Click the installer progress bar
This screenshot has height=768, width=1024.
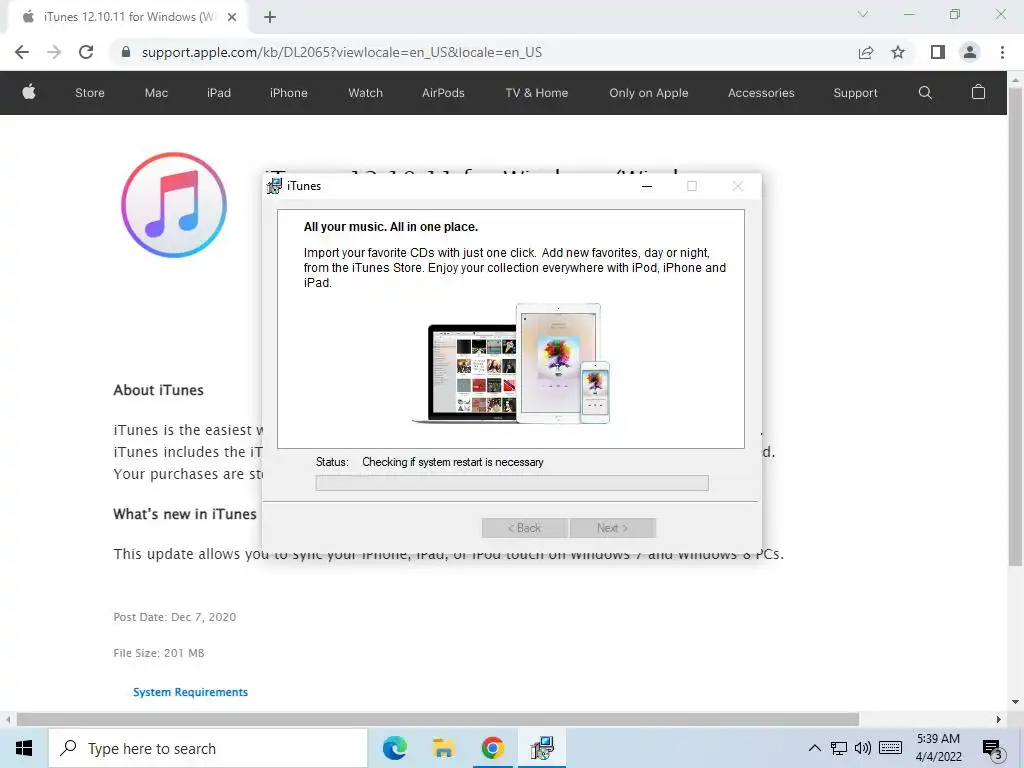coord(512,483)
